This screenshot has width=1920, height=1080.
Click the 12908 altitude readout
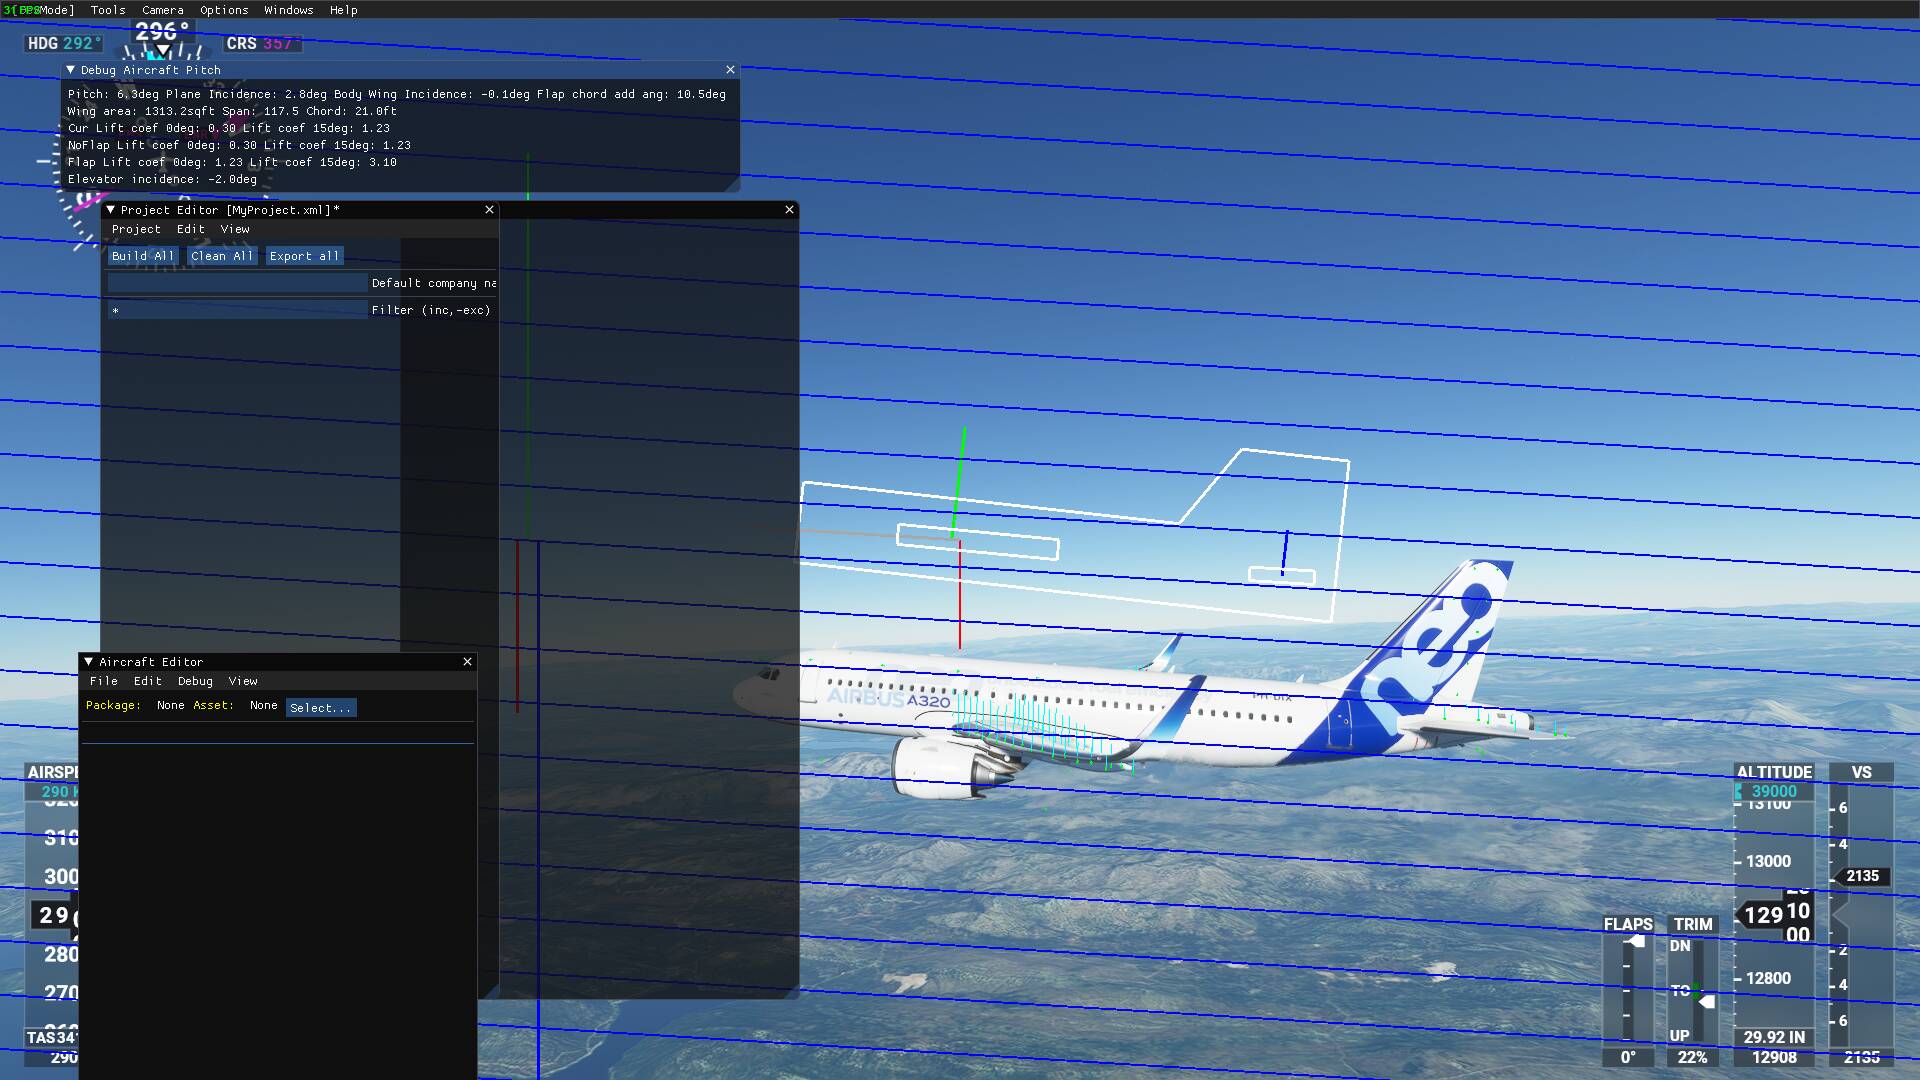point(1774,1057)
